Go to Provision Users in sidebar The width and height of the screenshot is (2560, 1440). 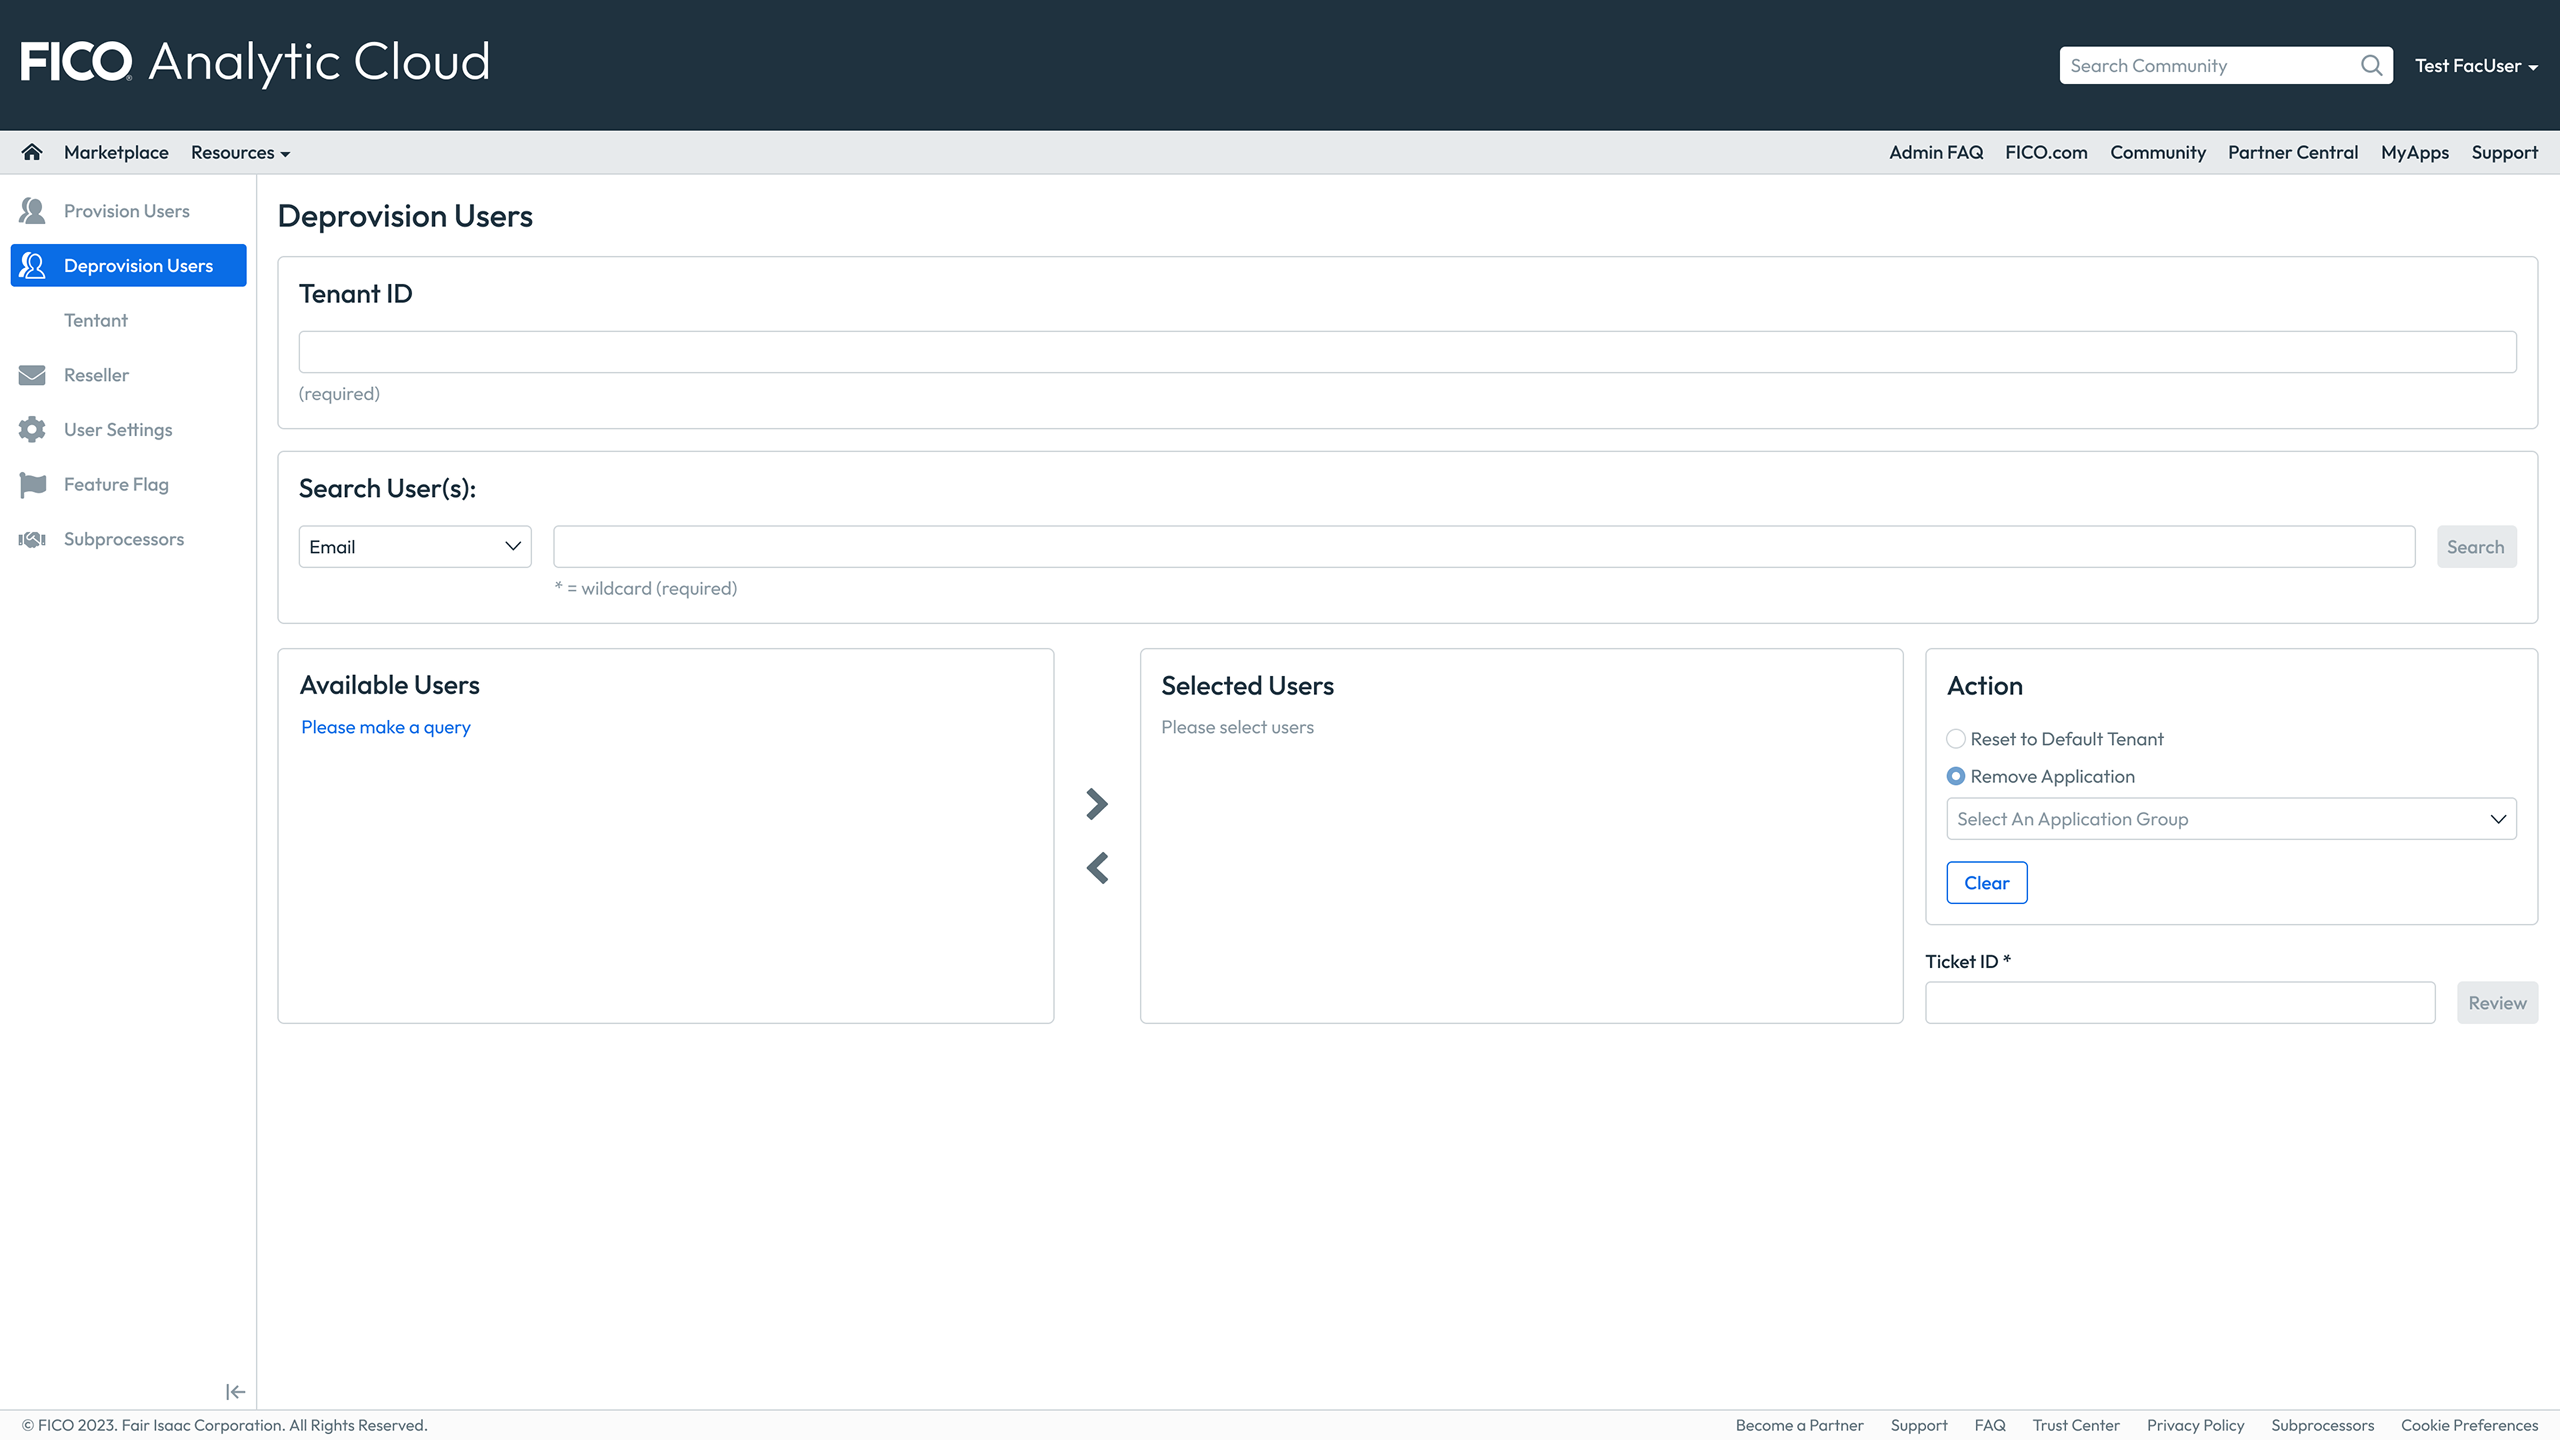(127, 211)
